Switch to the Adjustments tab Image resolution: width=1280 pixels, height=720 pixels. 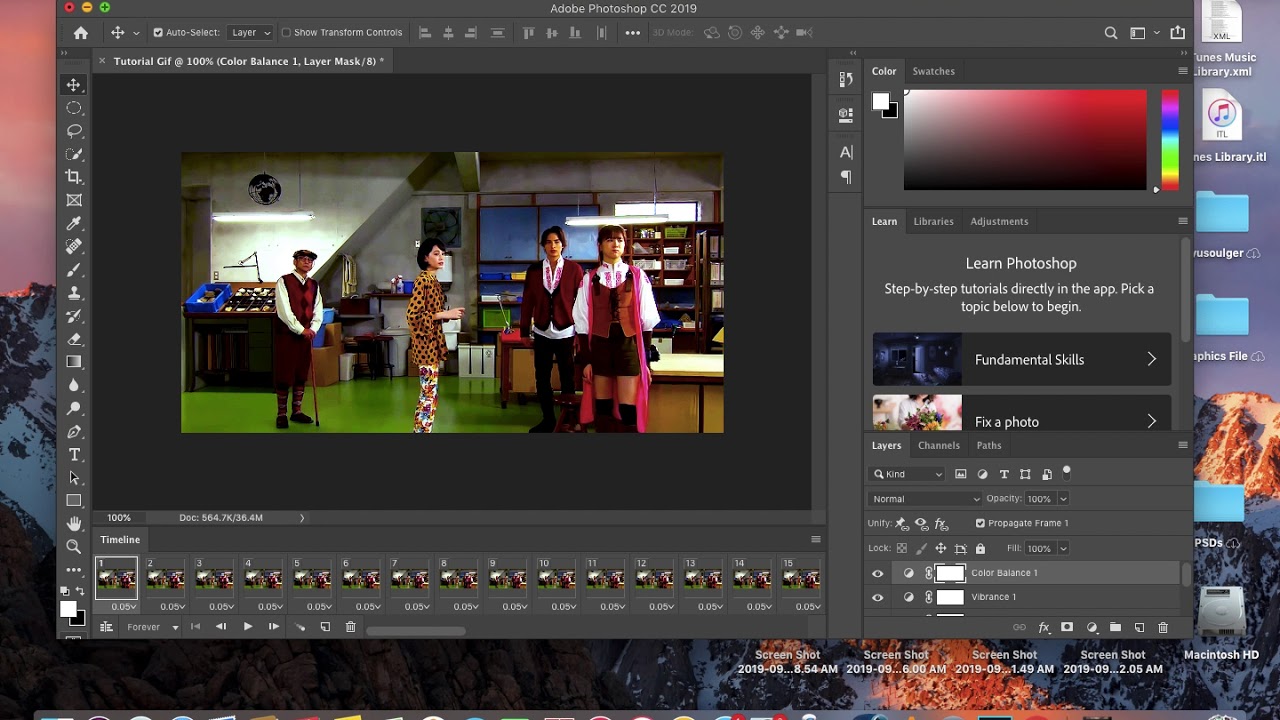(999, 221)
